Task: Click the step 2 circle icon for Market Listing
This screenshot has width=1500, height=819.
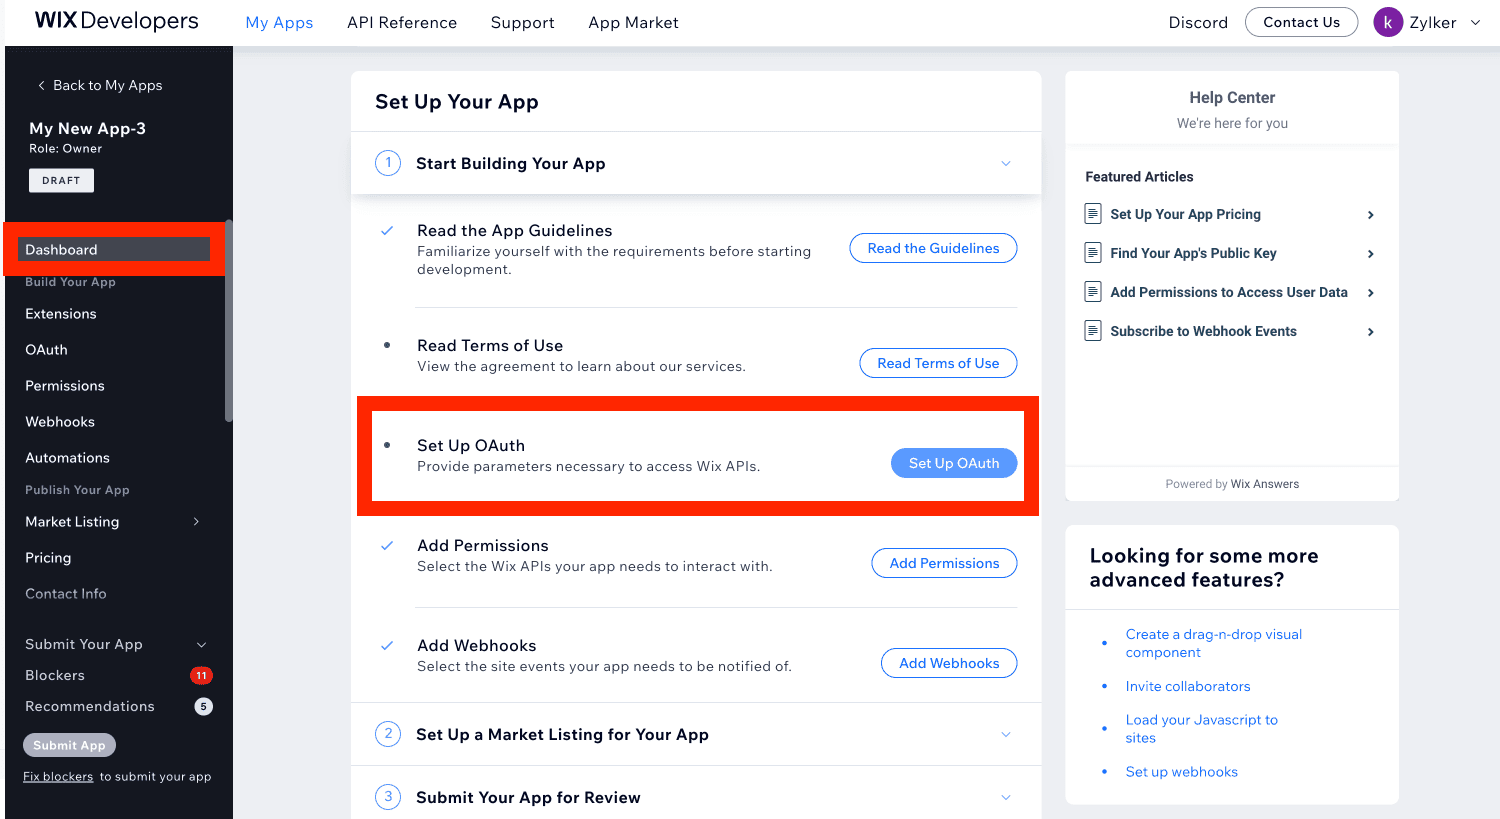Action: click(388, 734)
